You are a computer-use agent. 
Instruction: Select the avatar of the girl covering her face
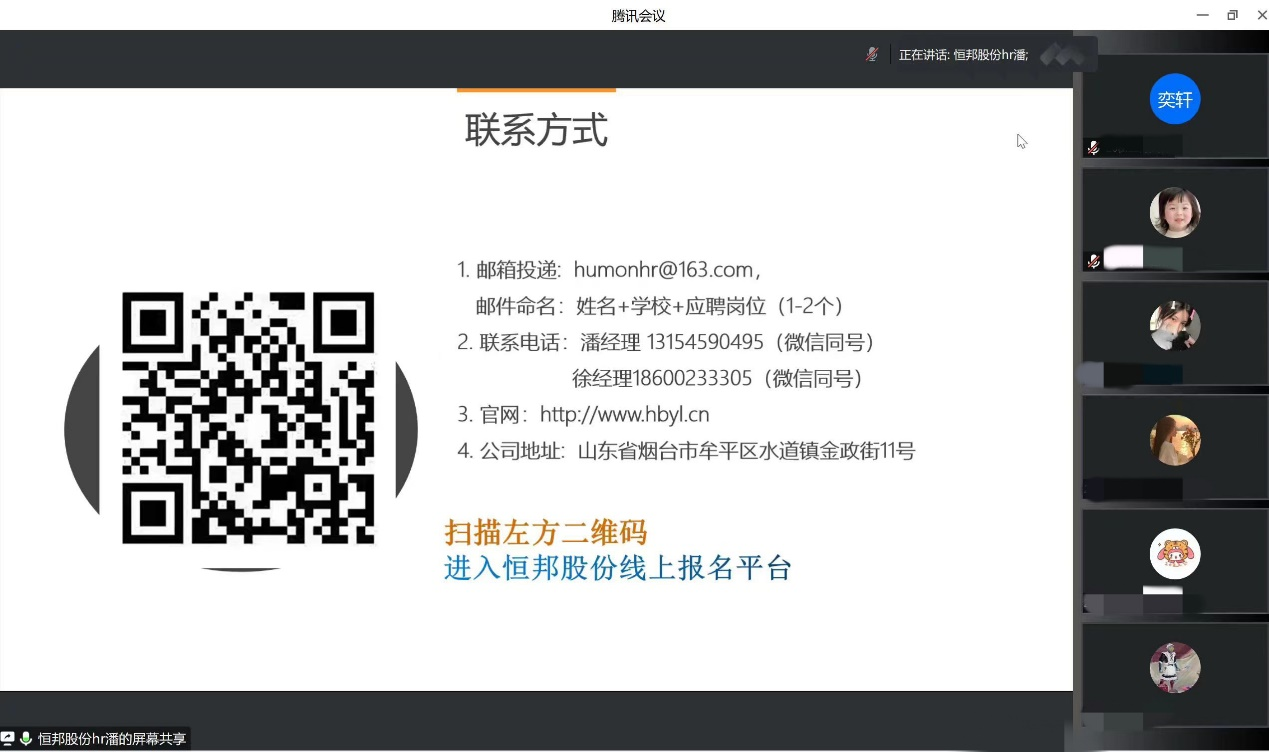click(1175, 325)
